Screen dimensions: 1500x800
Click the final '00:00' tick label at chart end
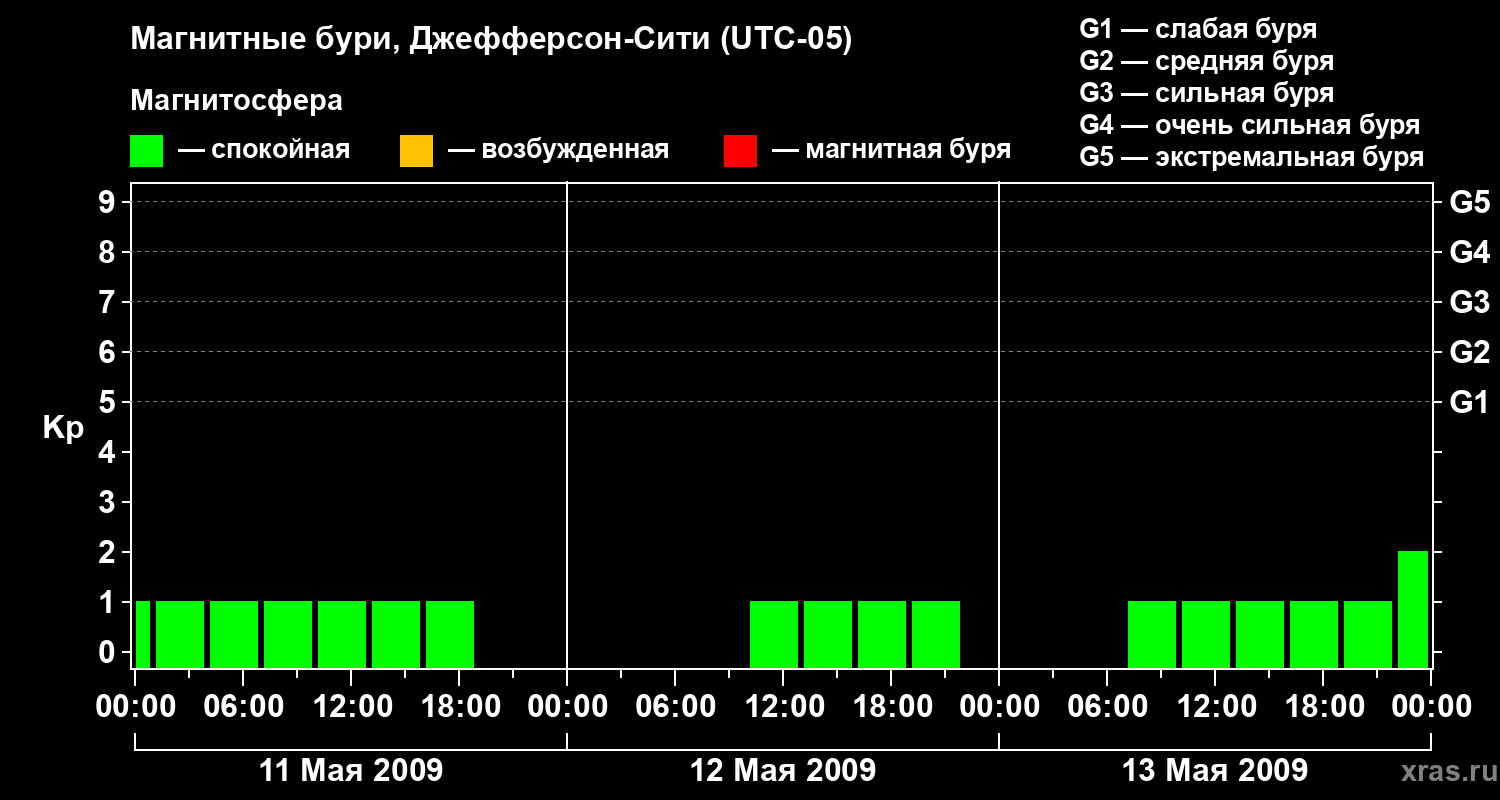pos(1431,707)
